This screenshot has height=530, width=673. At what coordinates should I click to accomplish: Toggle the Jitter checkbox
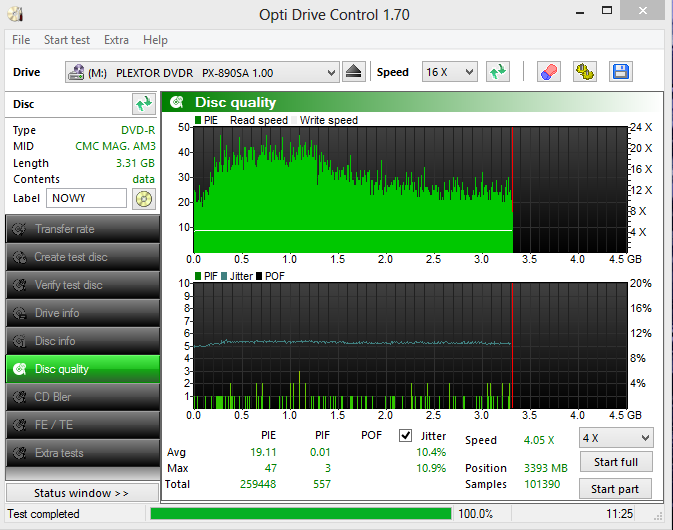(405, 436)
